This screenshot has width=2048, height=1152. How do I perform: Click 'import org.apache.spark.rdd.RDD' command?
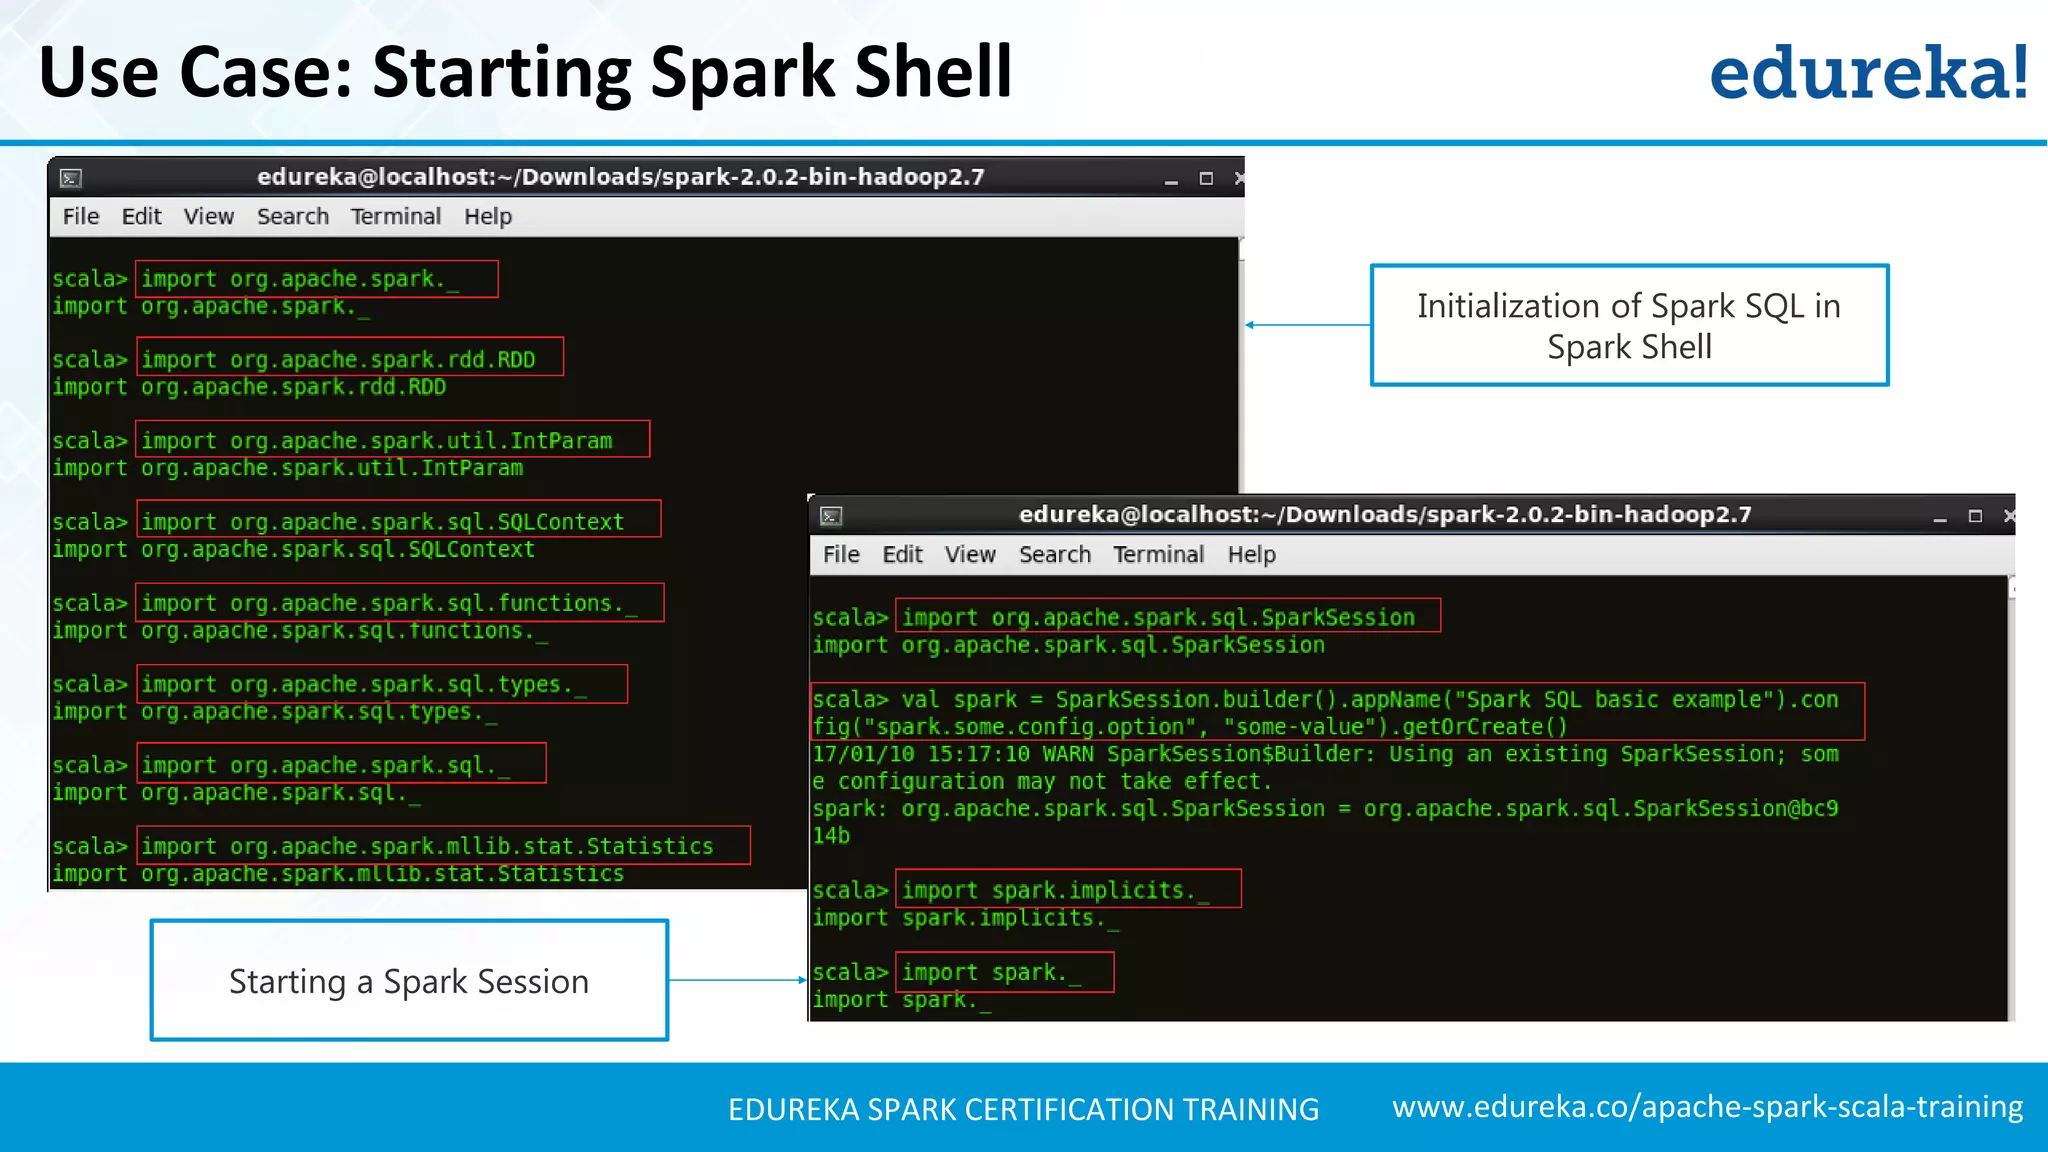click(350, 358)
